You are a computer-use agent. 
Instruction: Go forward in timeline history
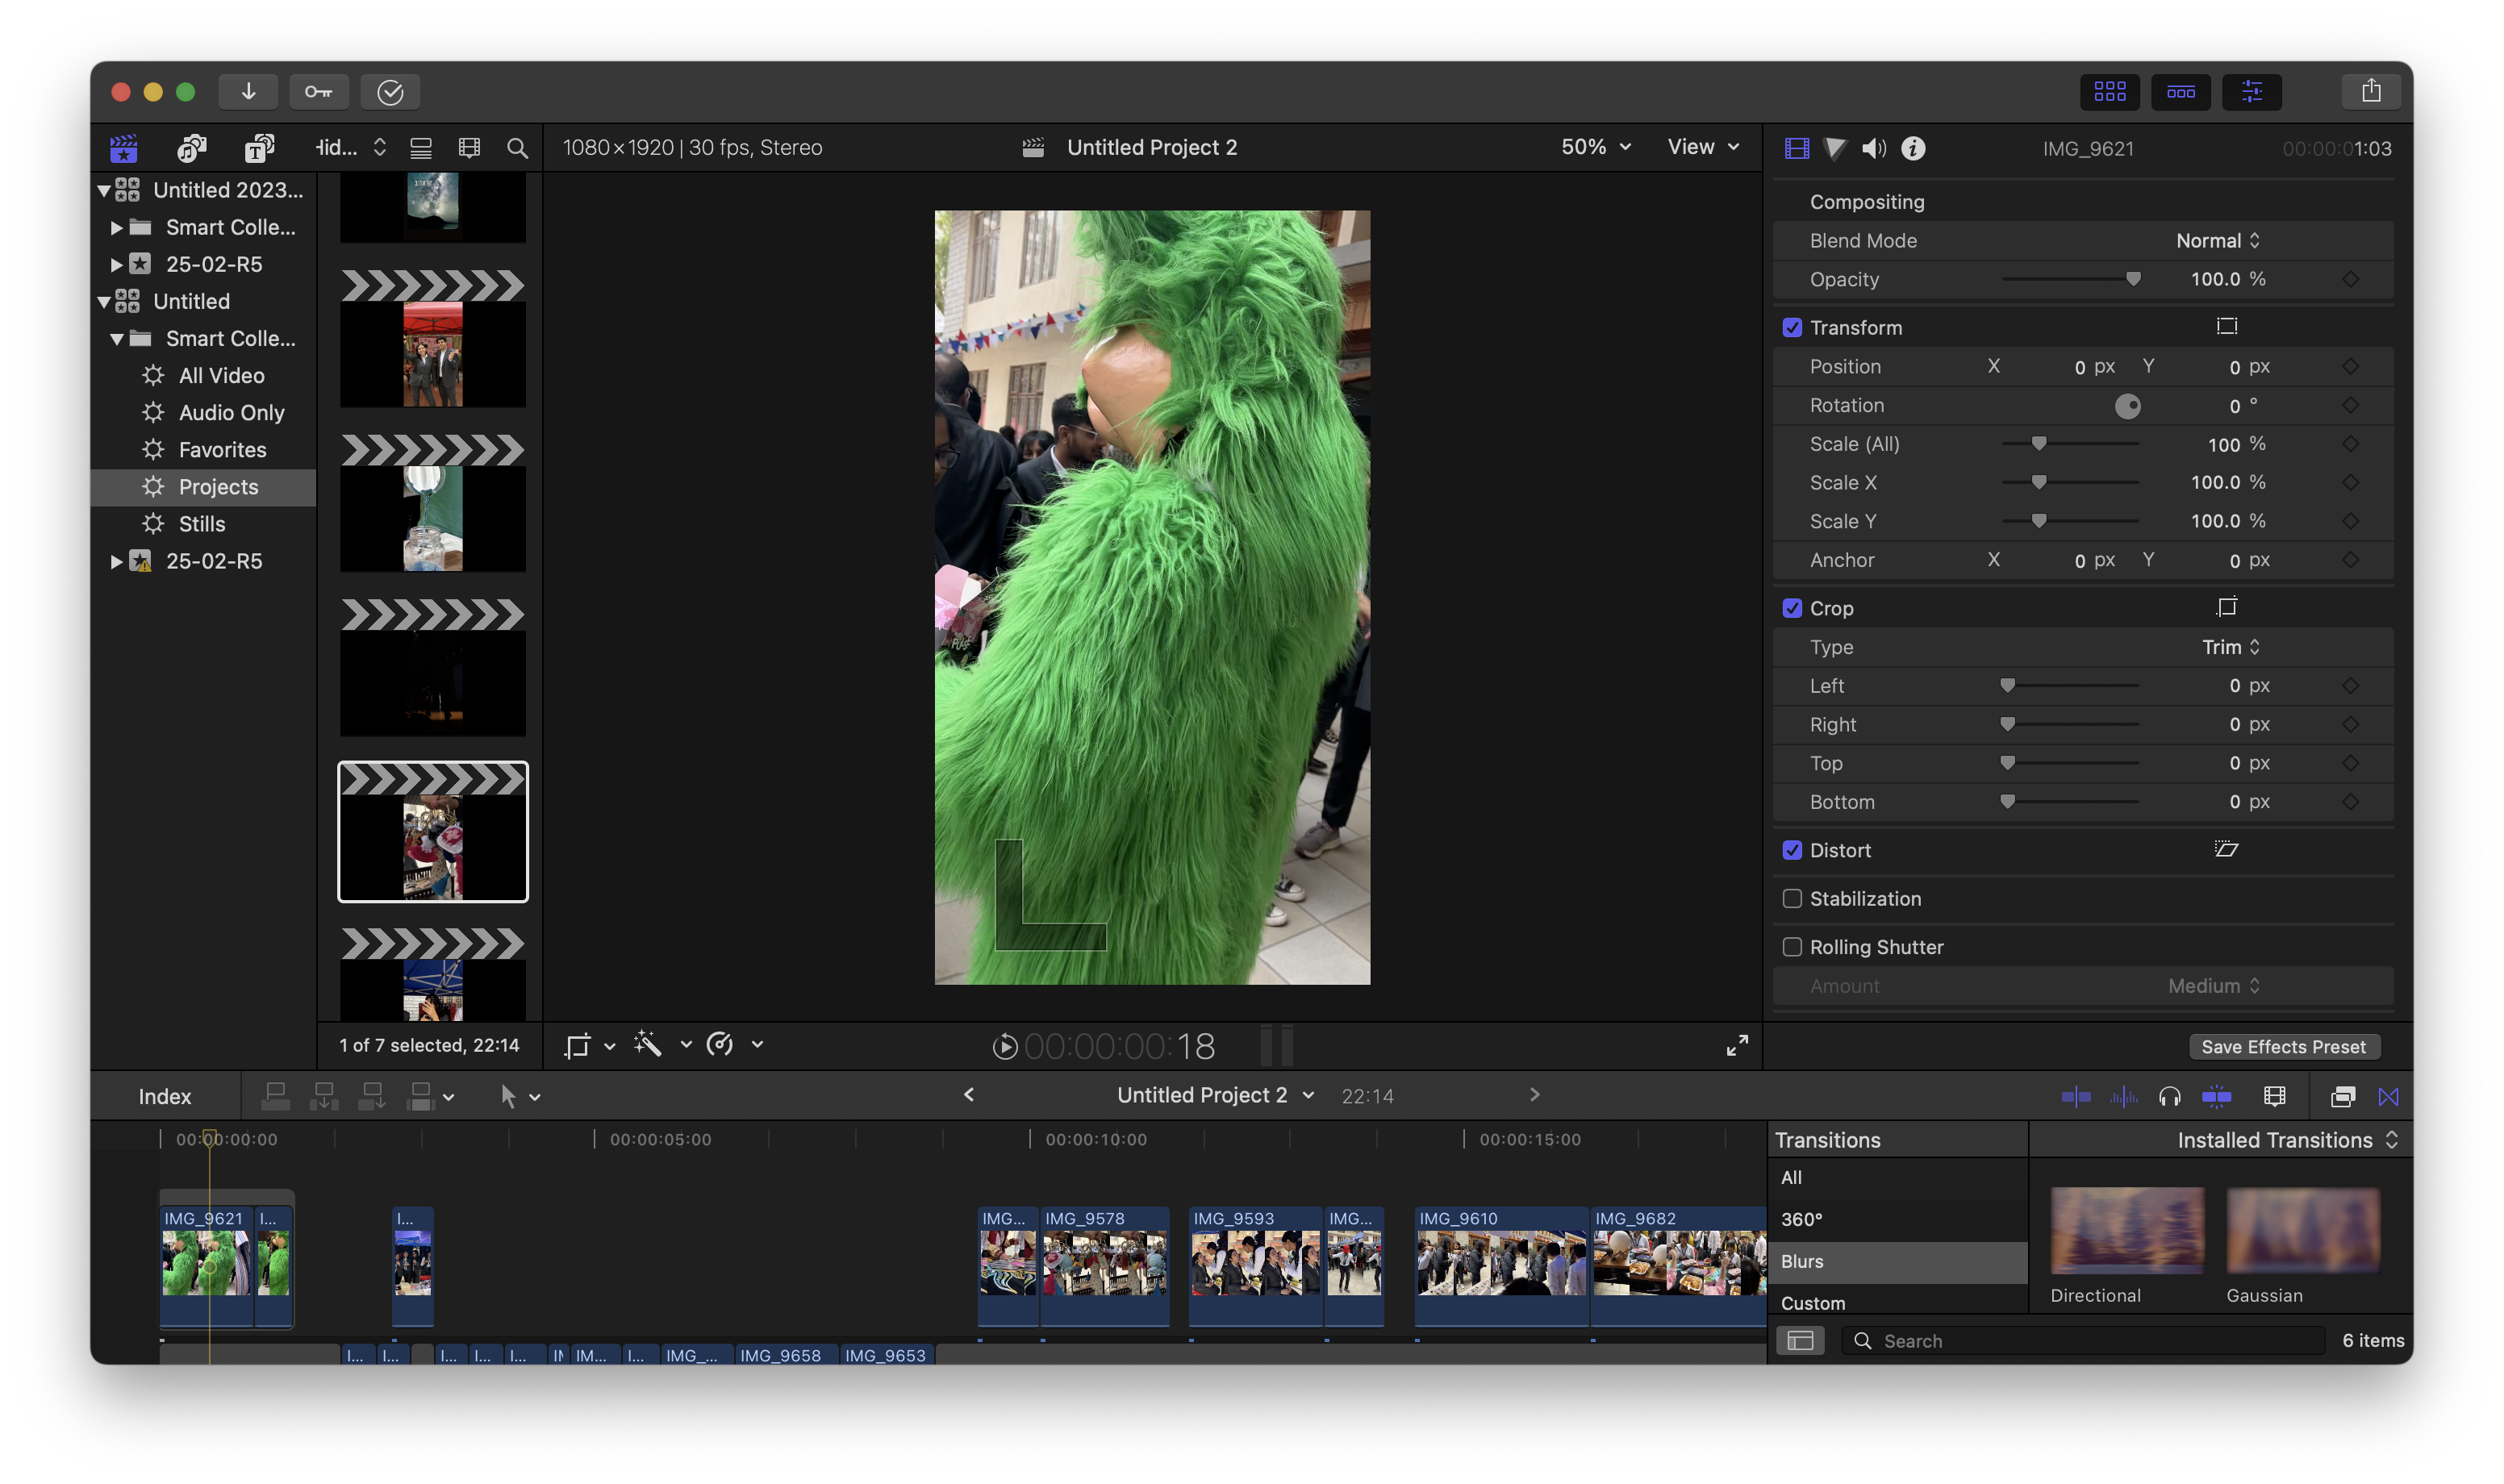coord(1534,1095)
